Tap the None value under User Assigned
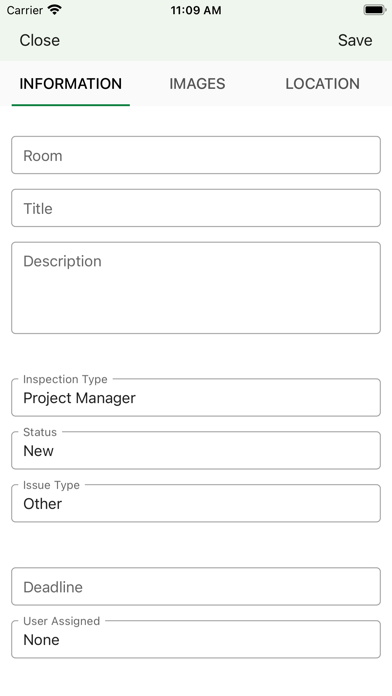 click(x=41, y=640)
